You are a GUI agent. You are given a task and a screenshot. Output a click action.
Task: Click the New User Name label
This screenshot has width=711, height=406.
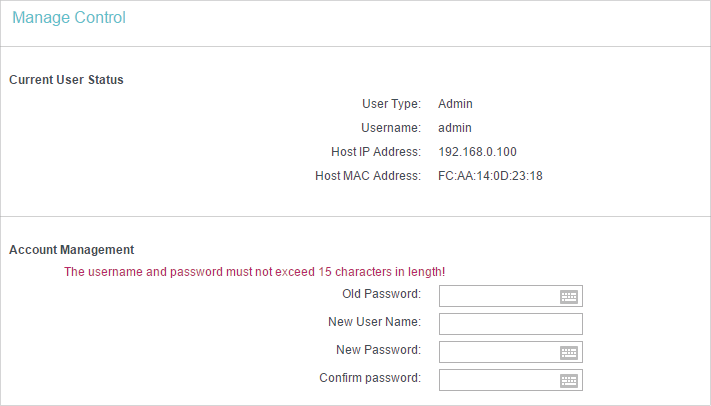click(x=375, y=322)
